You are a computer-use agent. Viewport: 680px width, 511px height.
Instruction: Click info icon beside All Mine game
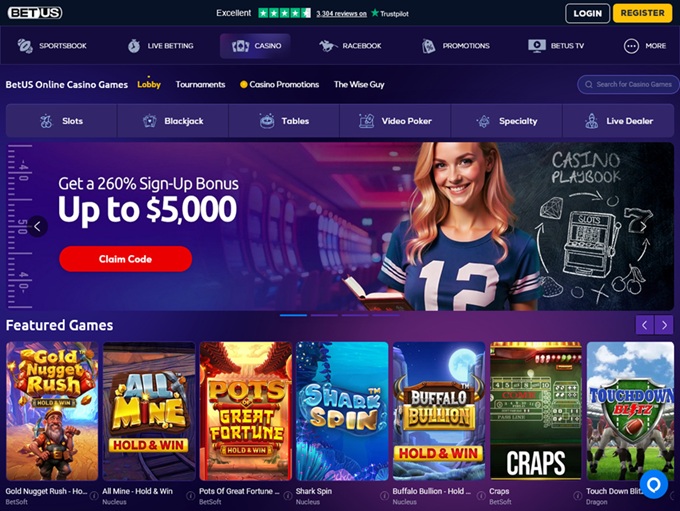[x=190, y=495]
